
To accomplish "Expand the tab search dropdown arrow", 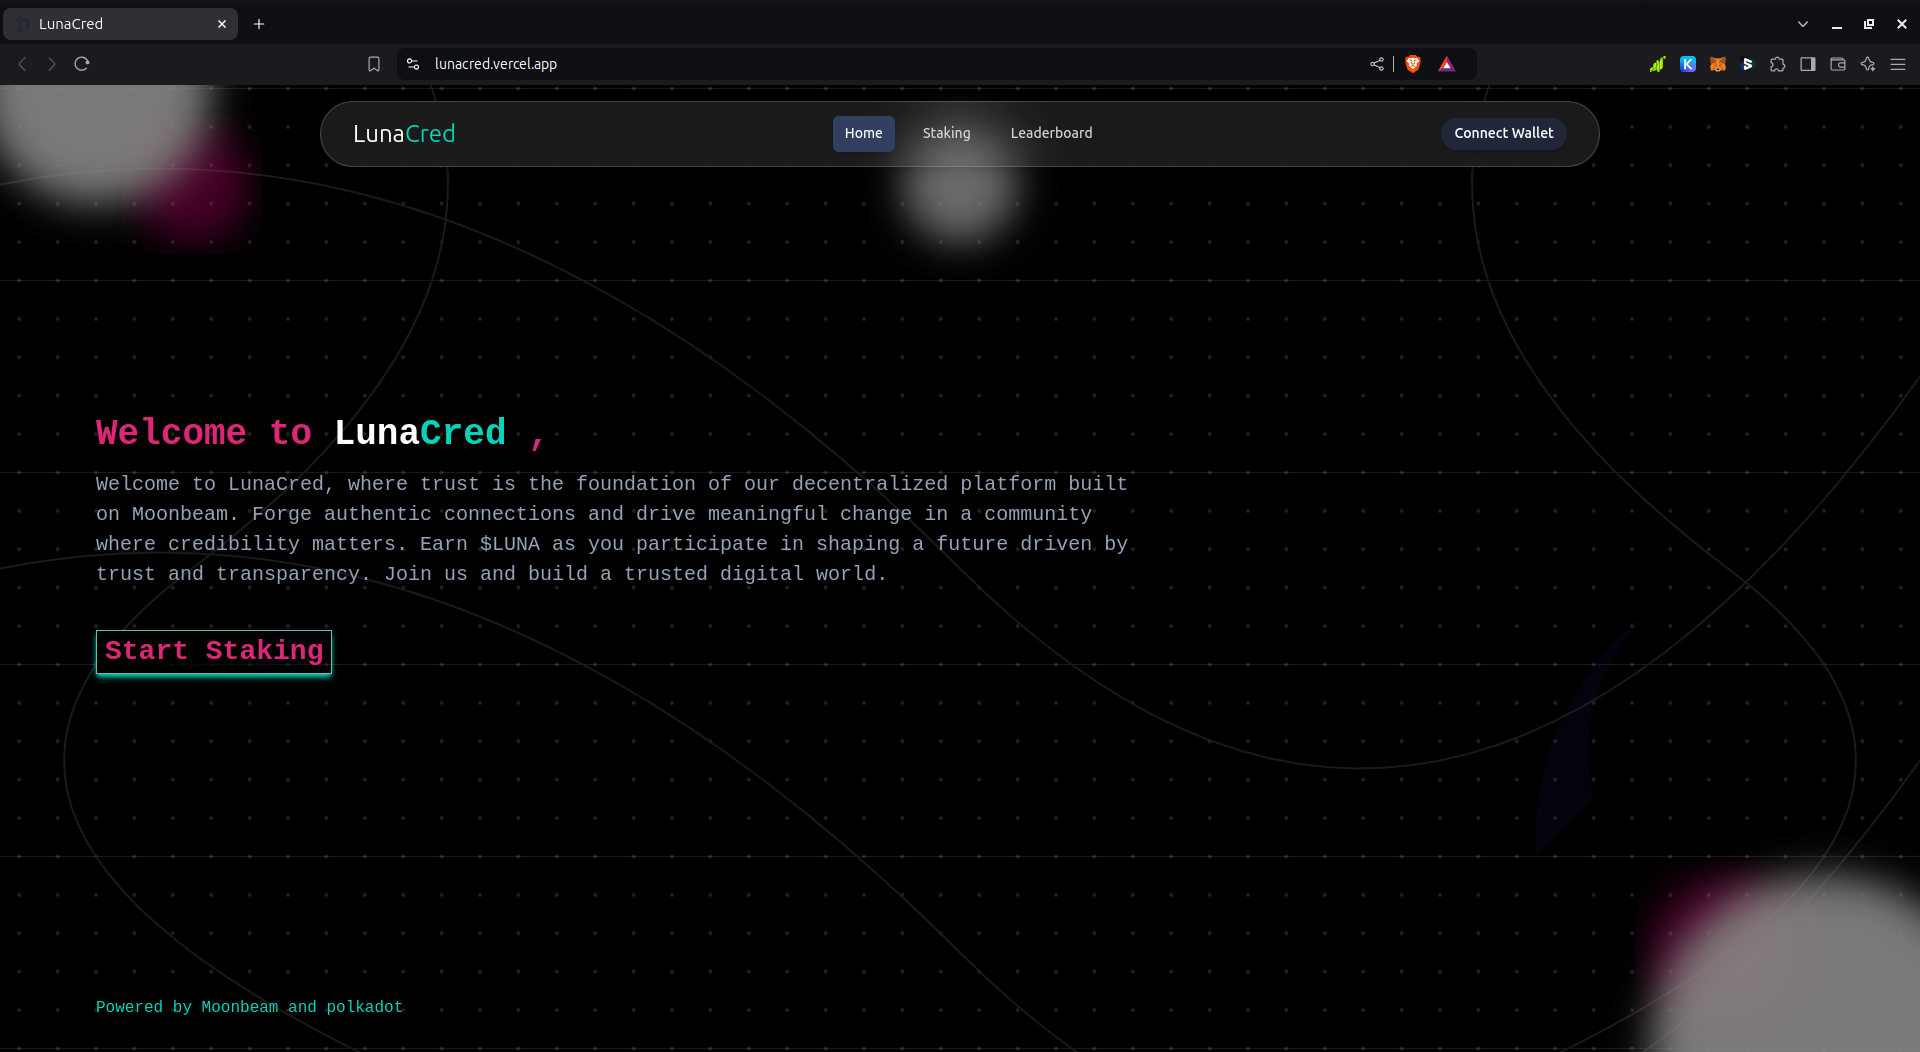I will pos(1803,24).
